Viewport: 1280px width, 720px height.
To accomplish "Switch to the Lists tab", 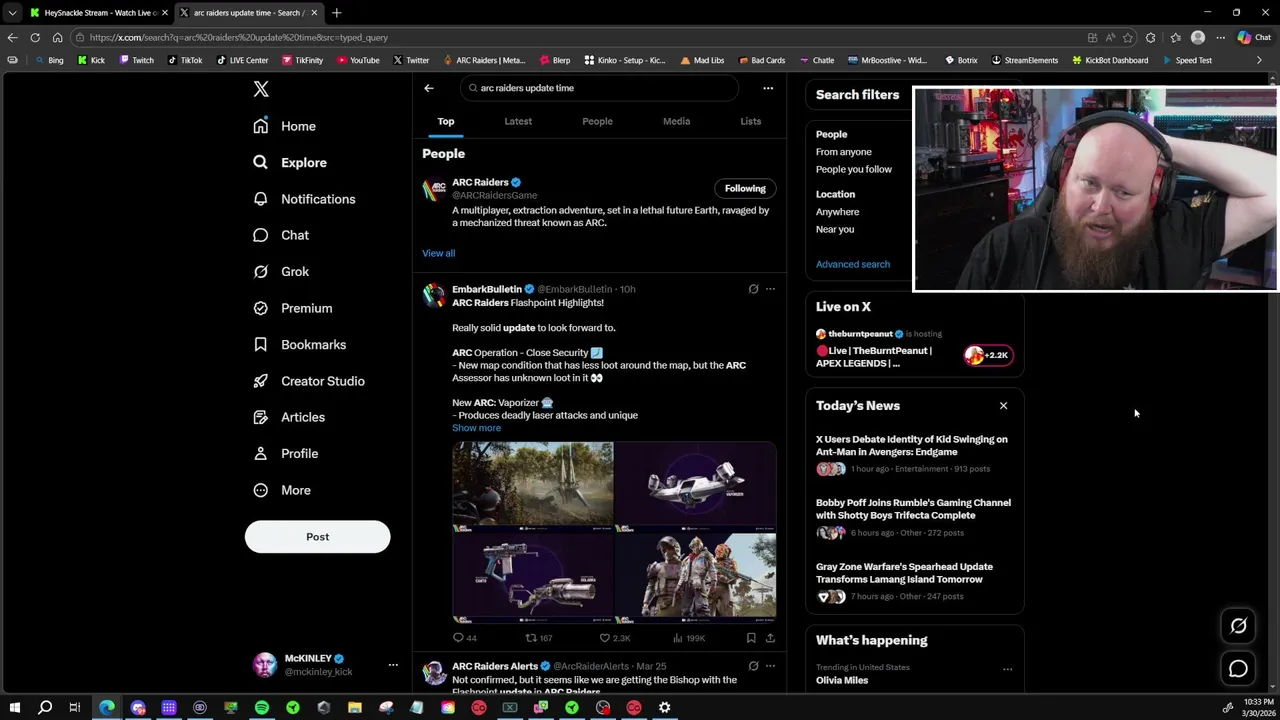I will coord(750,121).
